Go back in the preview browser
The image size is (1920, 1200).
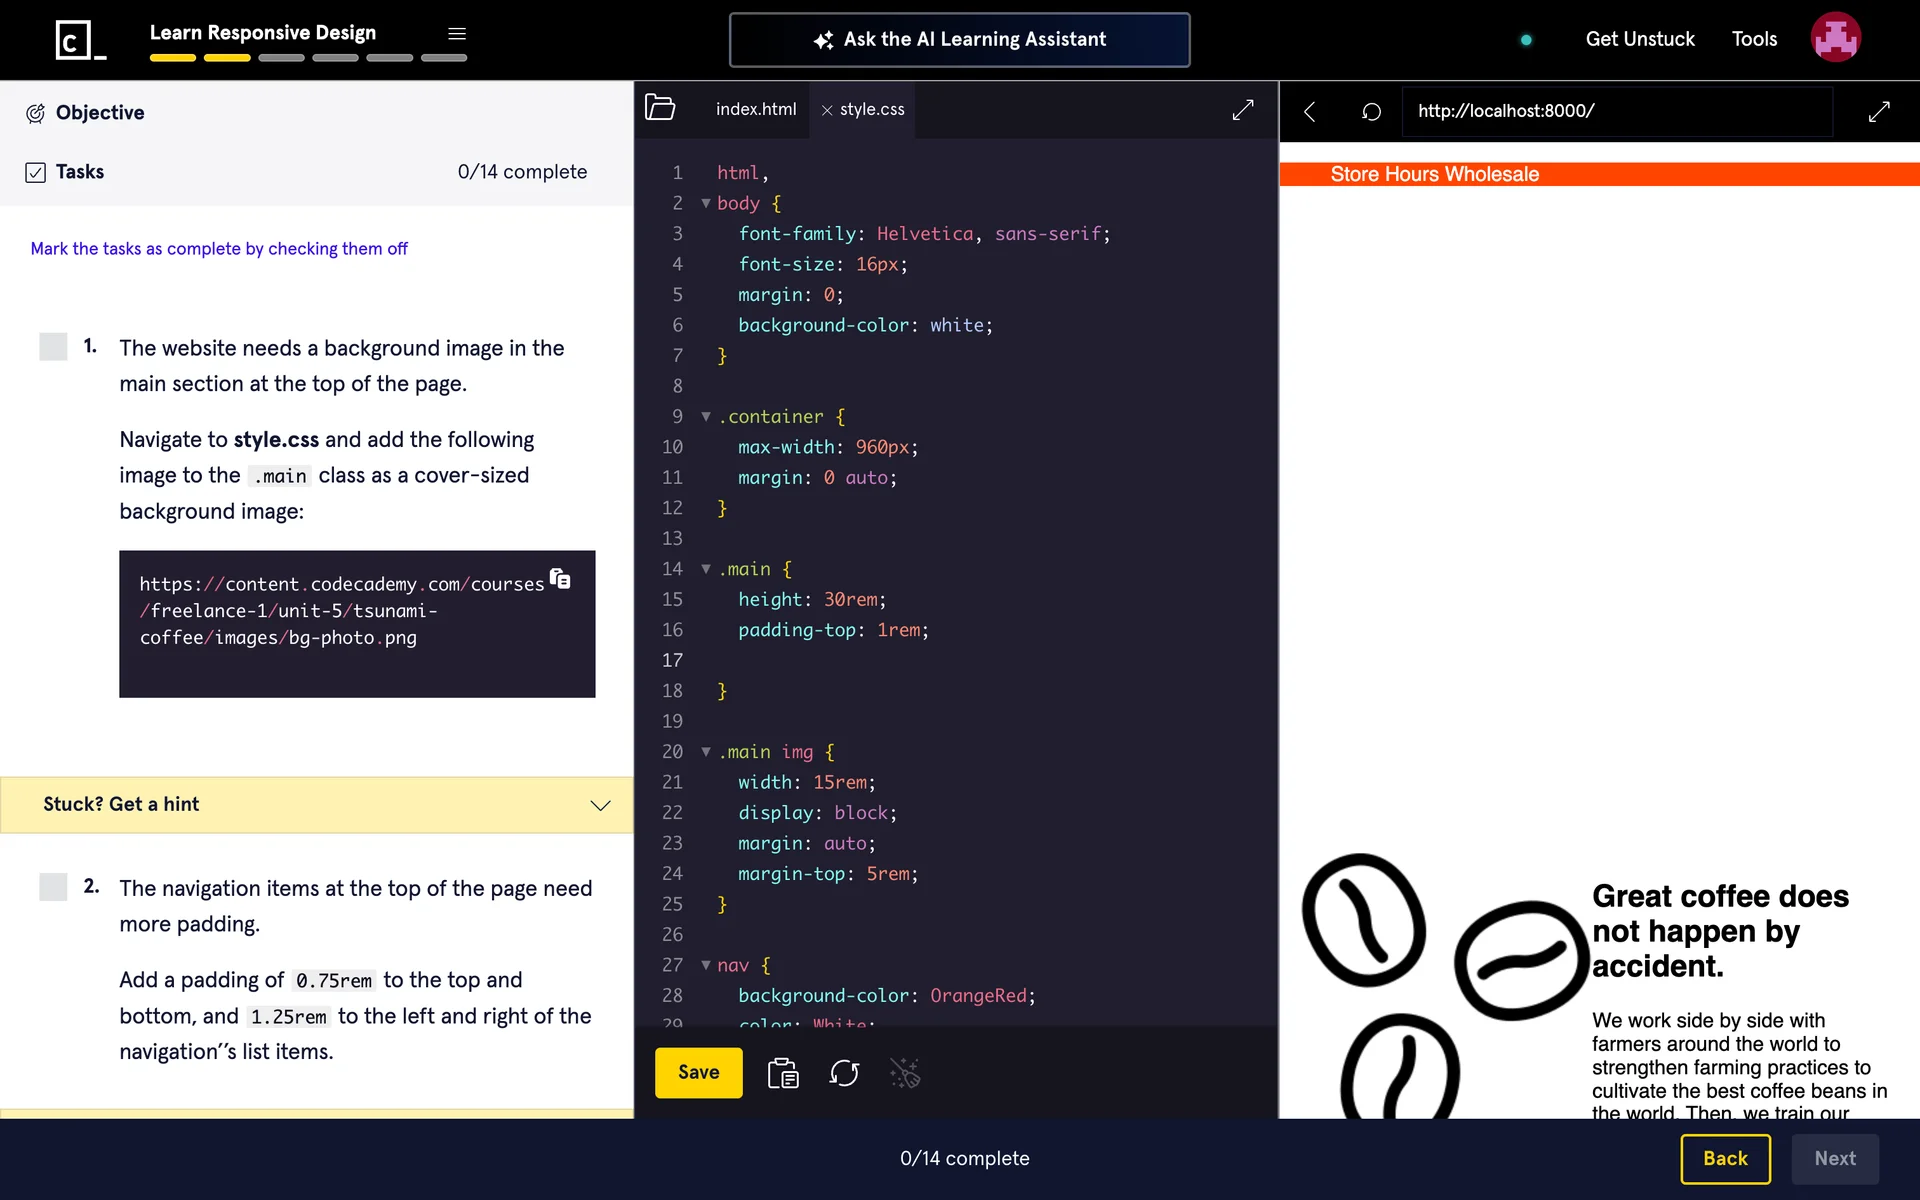tap(1310, 111)
